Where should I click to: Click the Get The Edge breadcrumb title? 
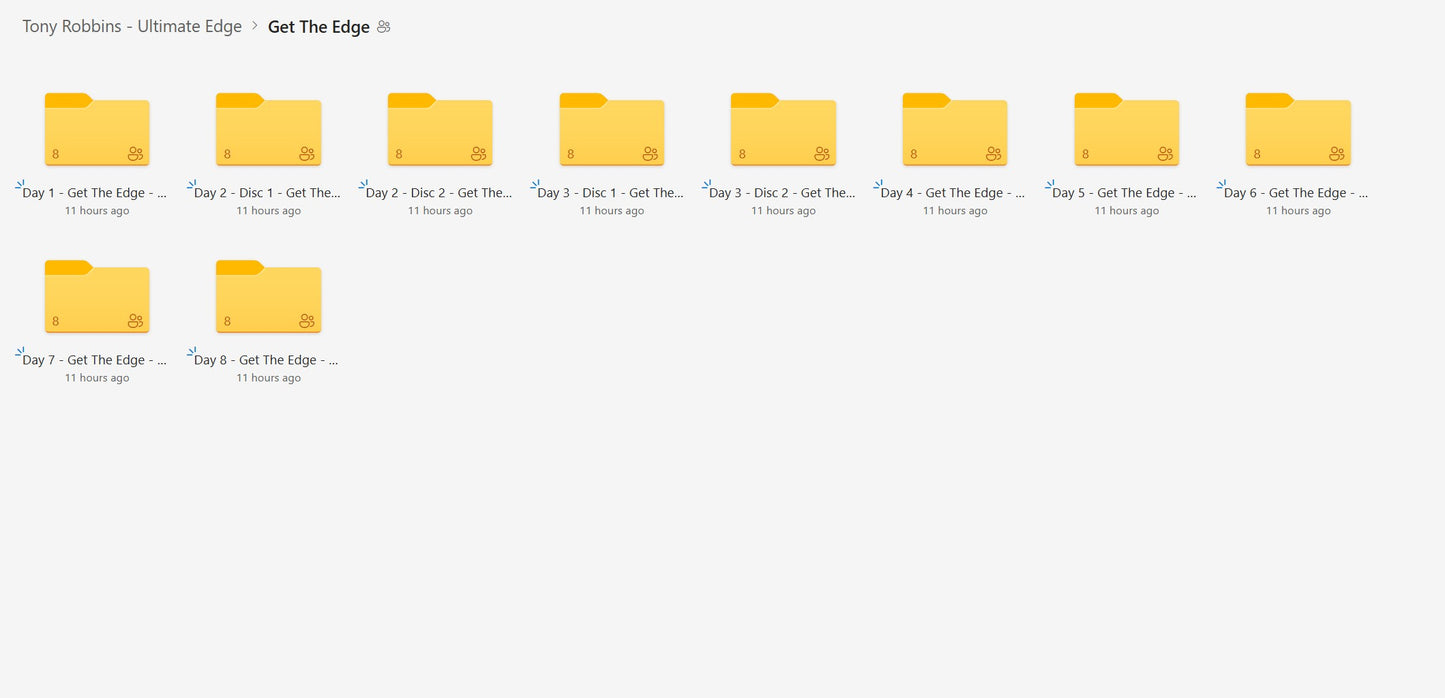(319, 27)
